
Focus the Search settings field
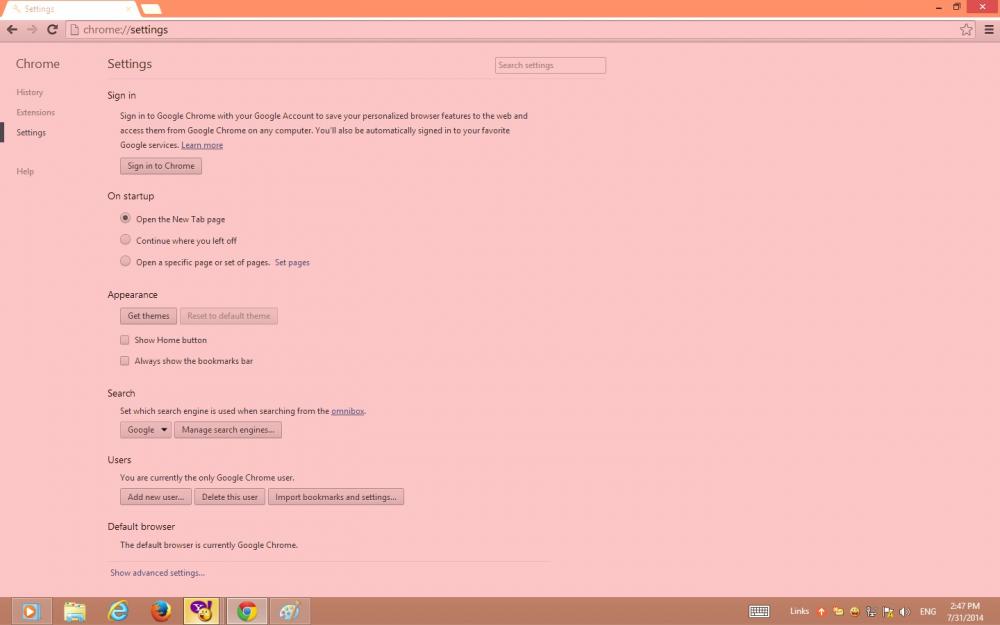point(550,65)
